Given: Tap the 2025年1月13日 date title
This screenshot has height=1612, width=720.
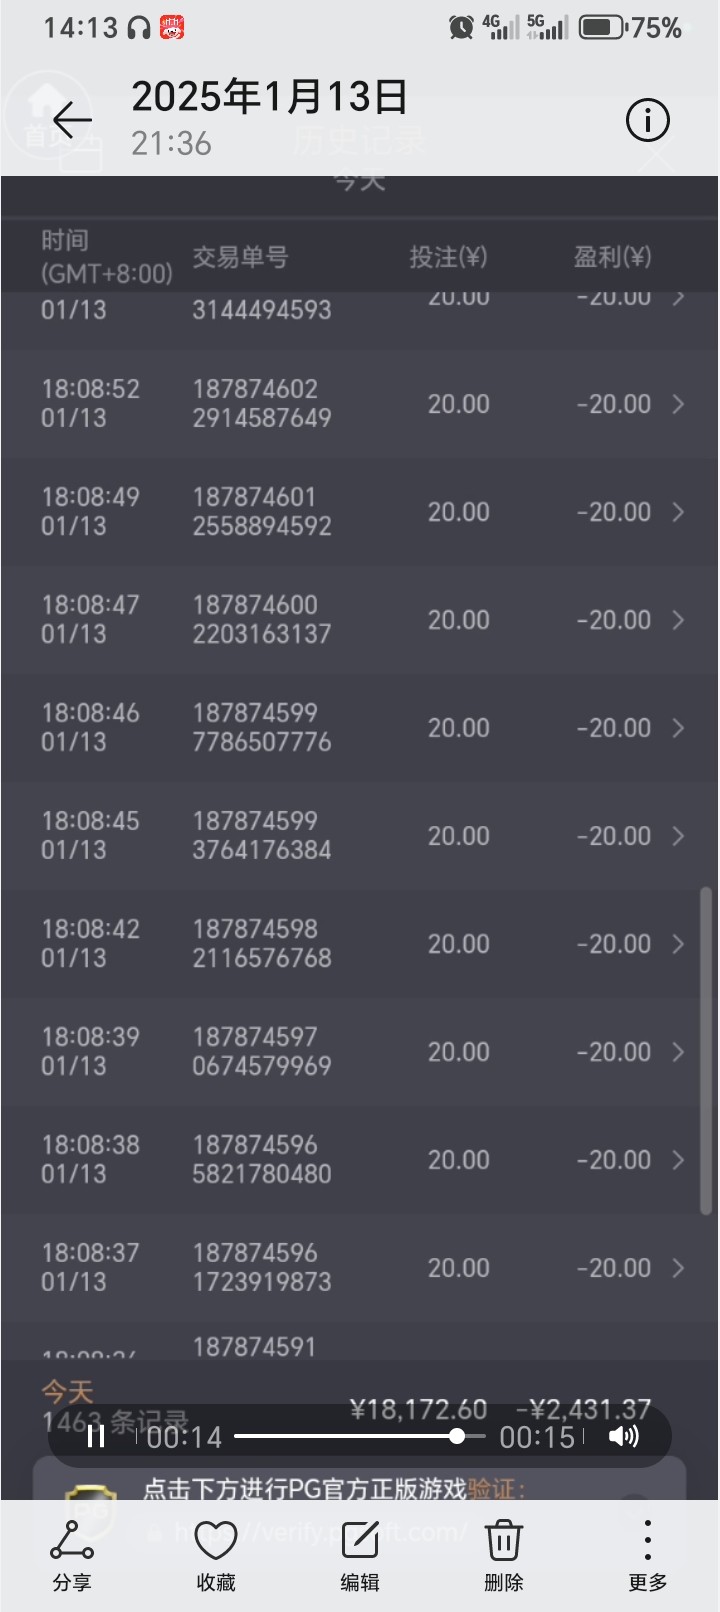Looking at the screenshot, I should (x=270, y=97).
